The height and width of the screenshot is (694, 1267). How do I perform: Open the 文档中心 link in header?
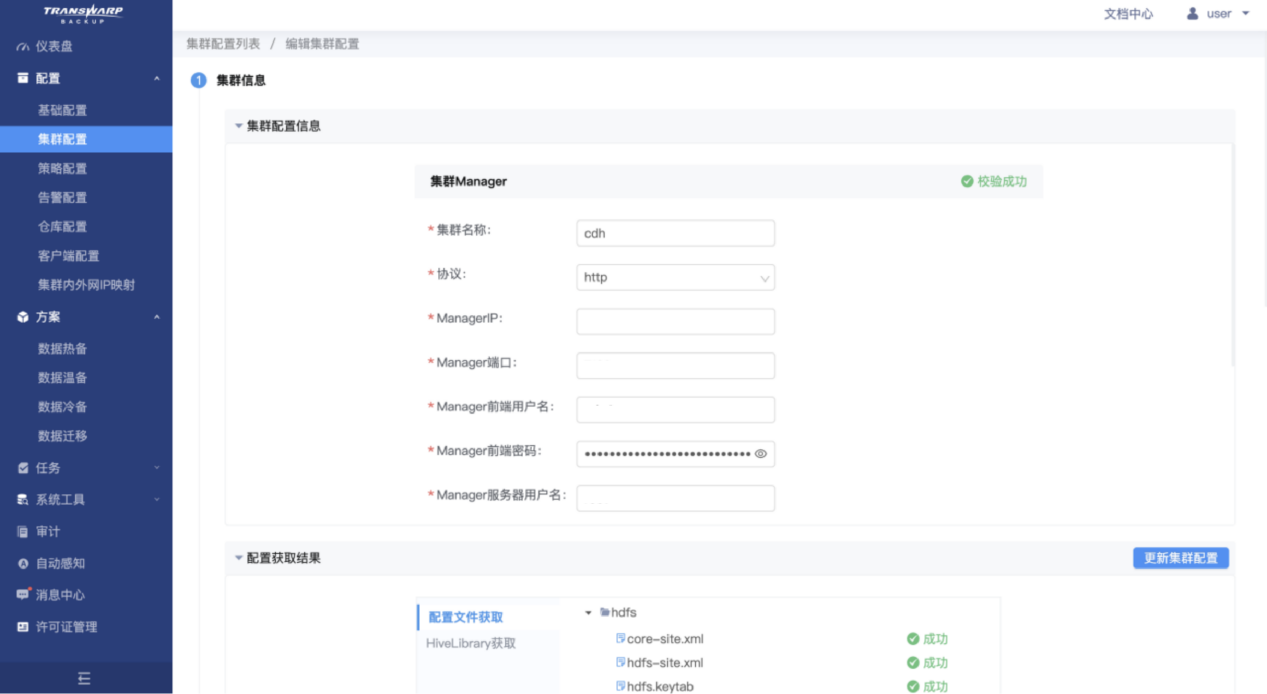[1128, 14]
